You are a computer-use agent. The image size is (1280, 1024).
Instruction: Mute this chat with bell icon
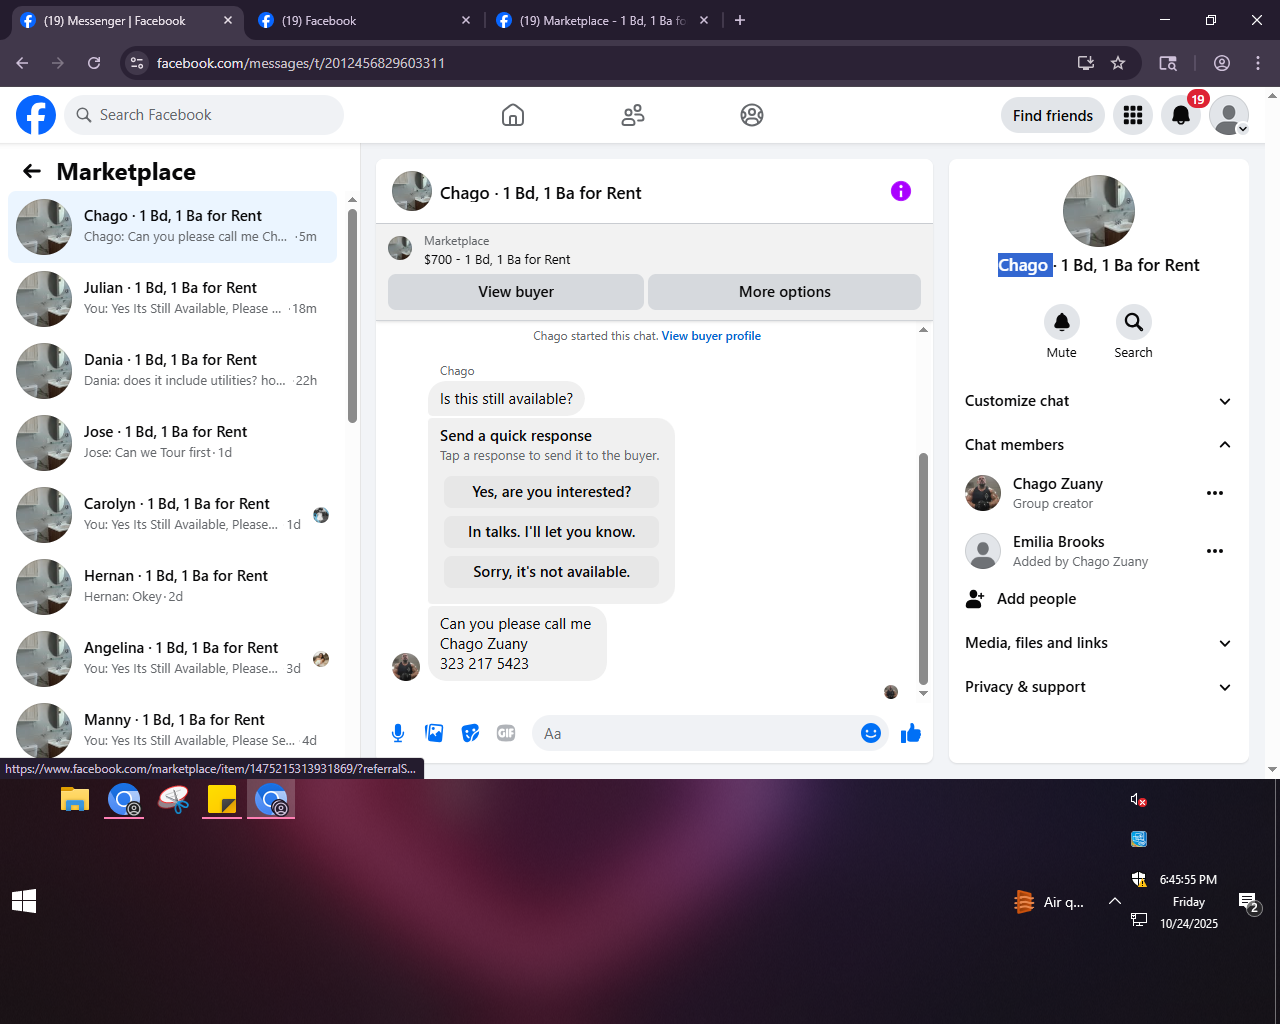[1062, 322]
